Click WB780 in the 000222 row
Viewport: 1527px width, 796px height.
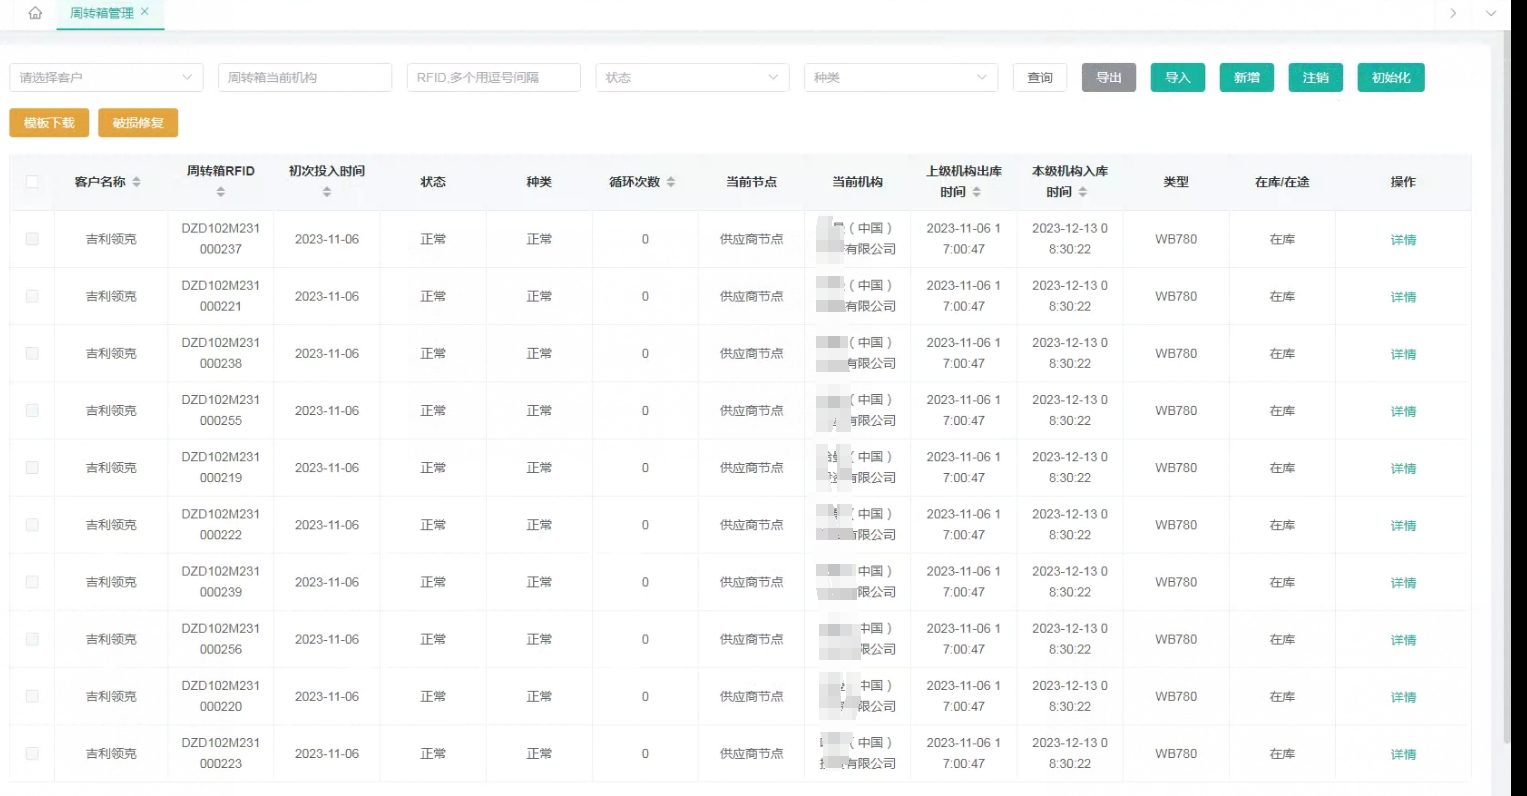click(x=1176, y=524)
